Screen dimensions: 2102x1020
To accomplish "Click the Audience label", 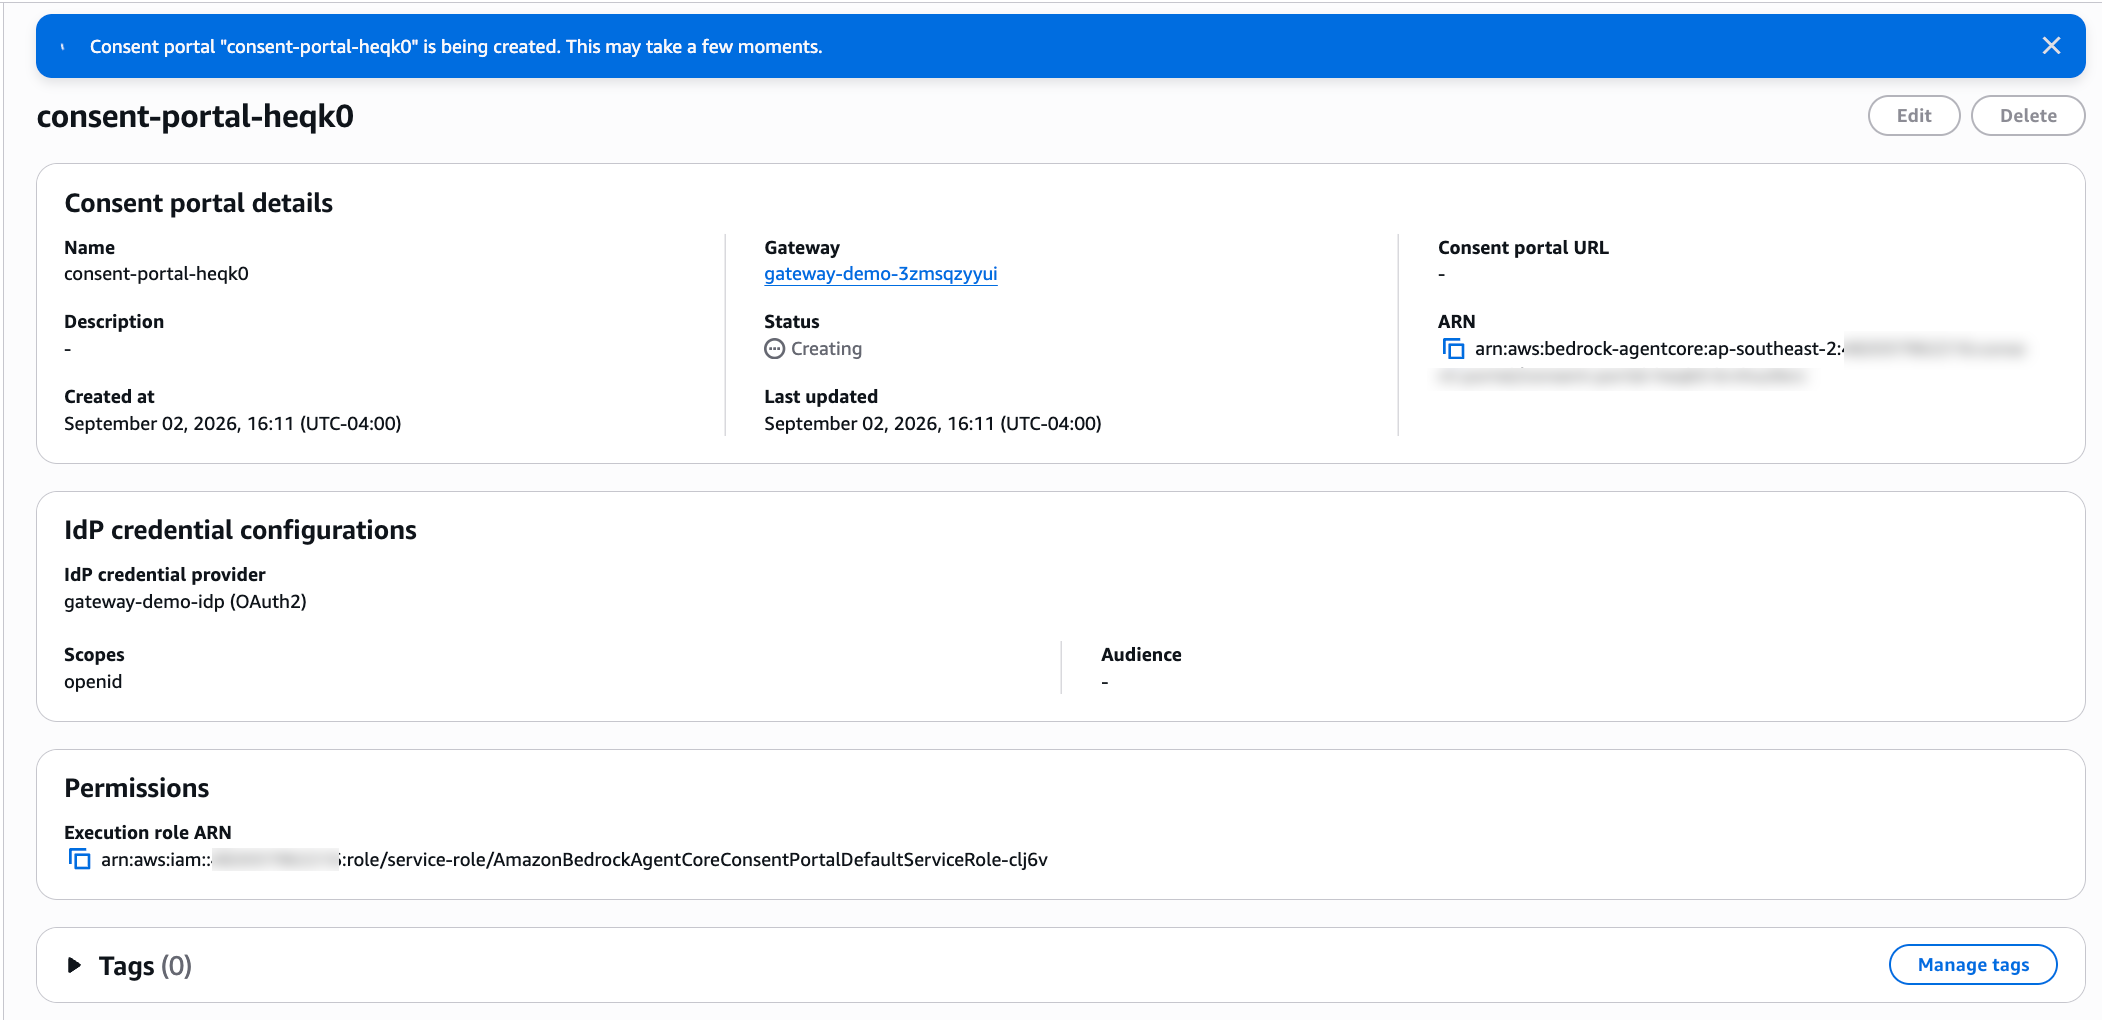I will 1141,655.
